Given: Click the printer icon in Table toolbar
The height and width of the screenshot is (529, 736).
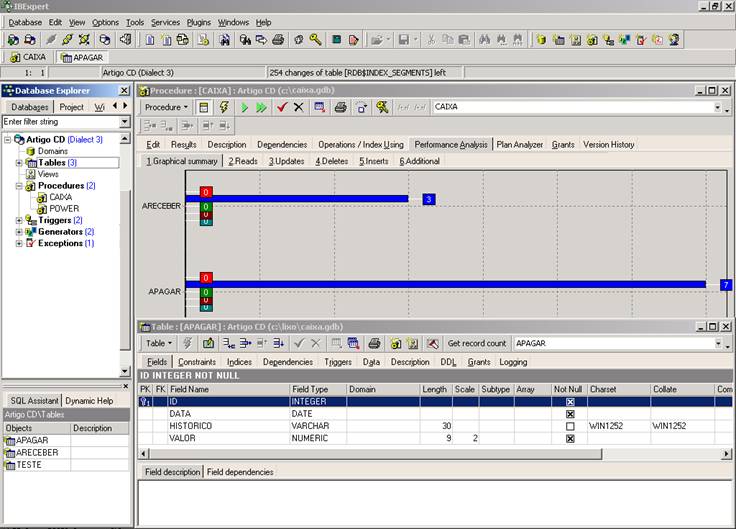Looking at the screenshot, I should tap(374, 343).
